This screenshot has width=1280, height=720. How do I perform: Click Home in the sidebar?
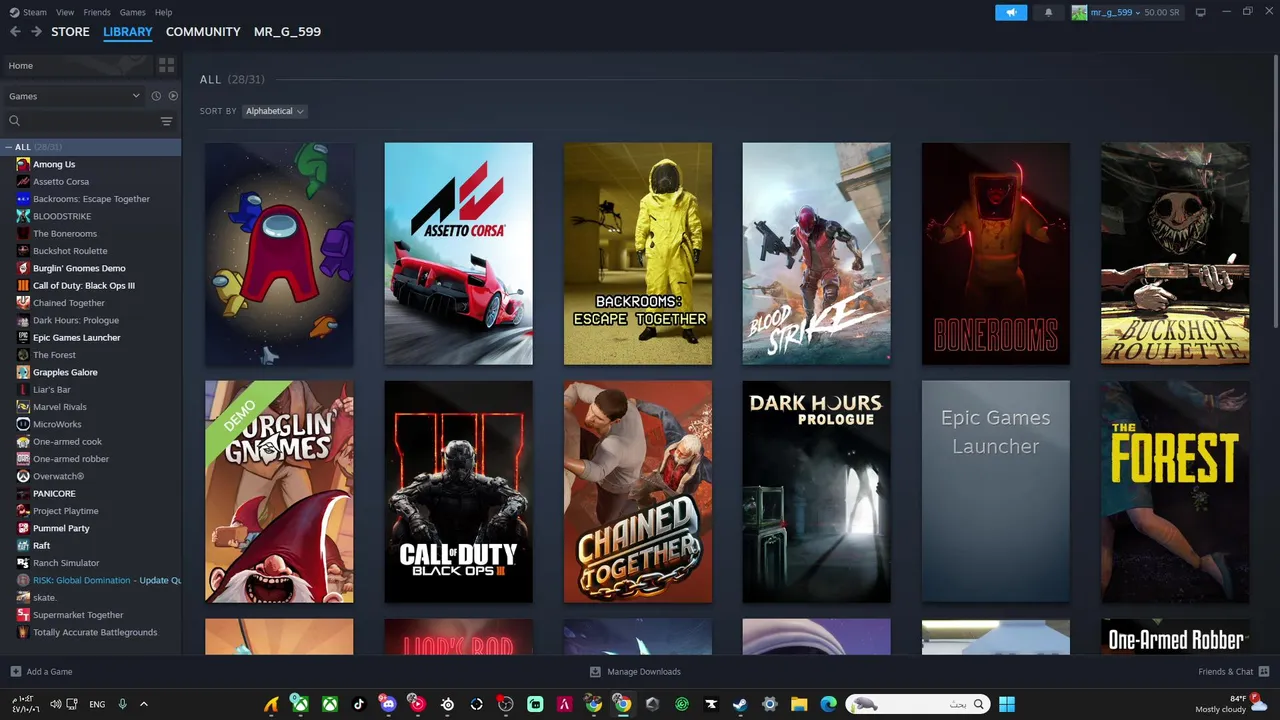[78, 65]
